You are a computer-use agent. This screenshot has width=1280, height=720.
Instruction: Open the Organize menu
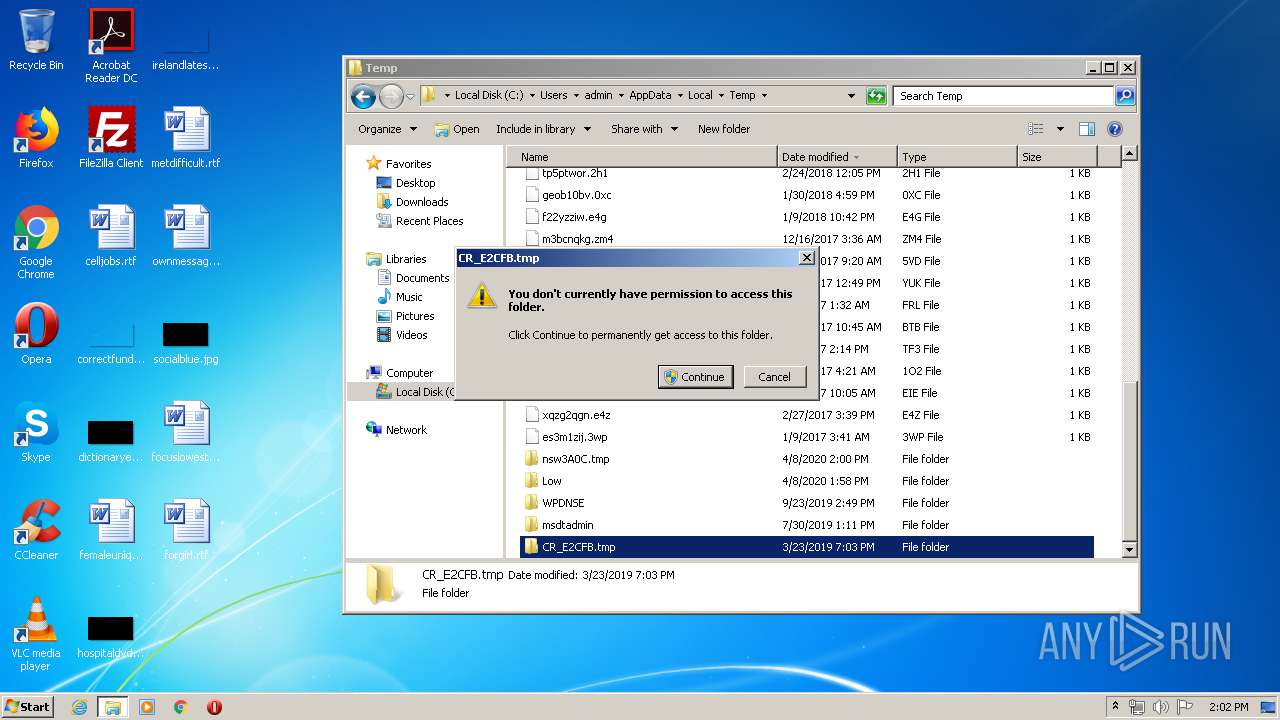(x=386, y=129)
